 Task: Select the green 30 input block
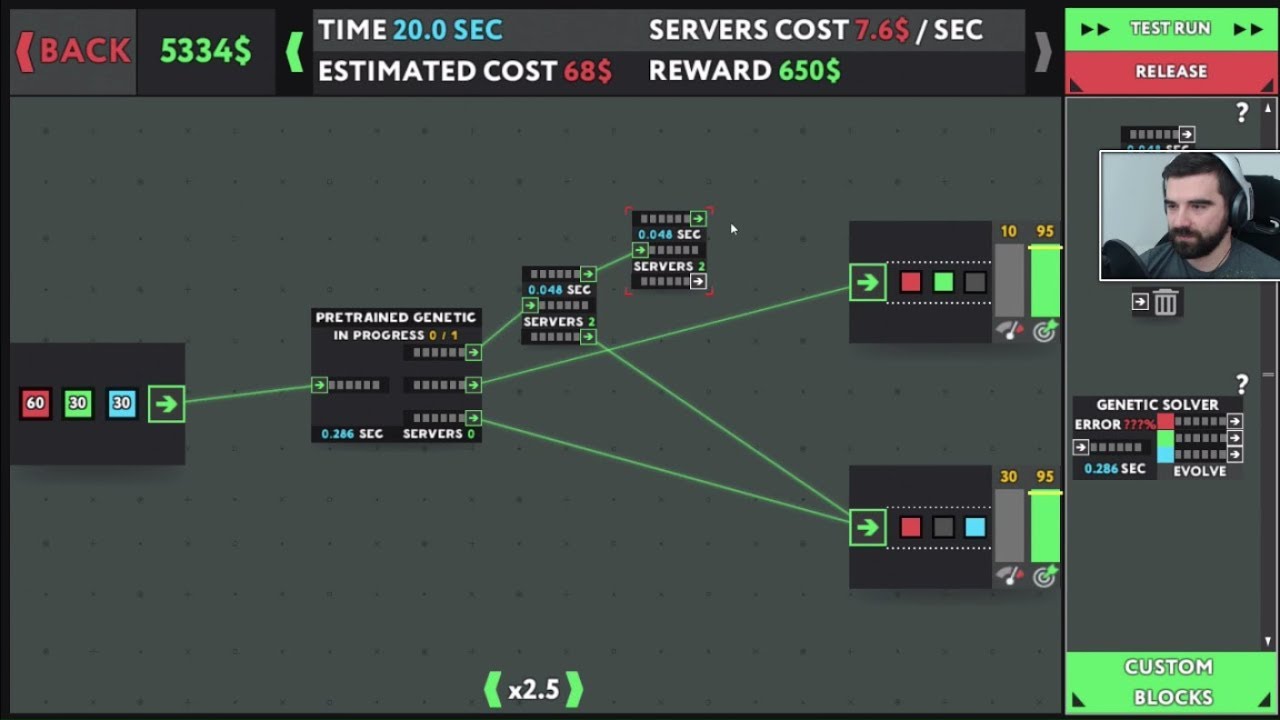[x=78, y=403]
